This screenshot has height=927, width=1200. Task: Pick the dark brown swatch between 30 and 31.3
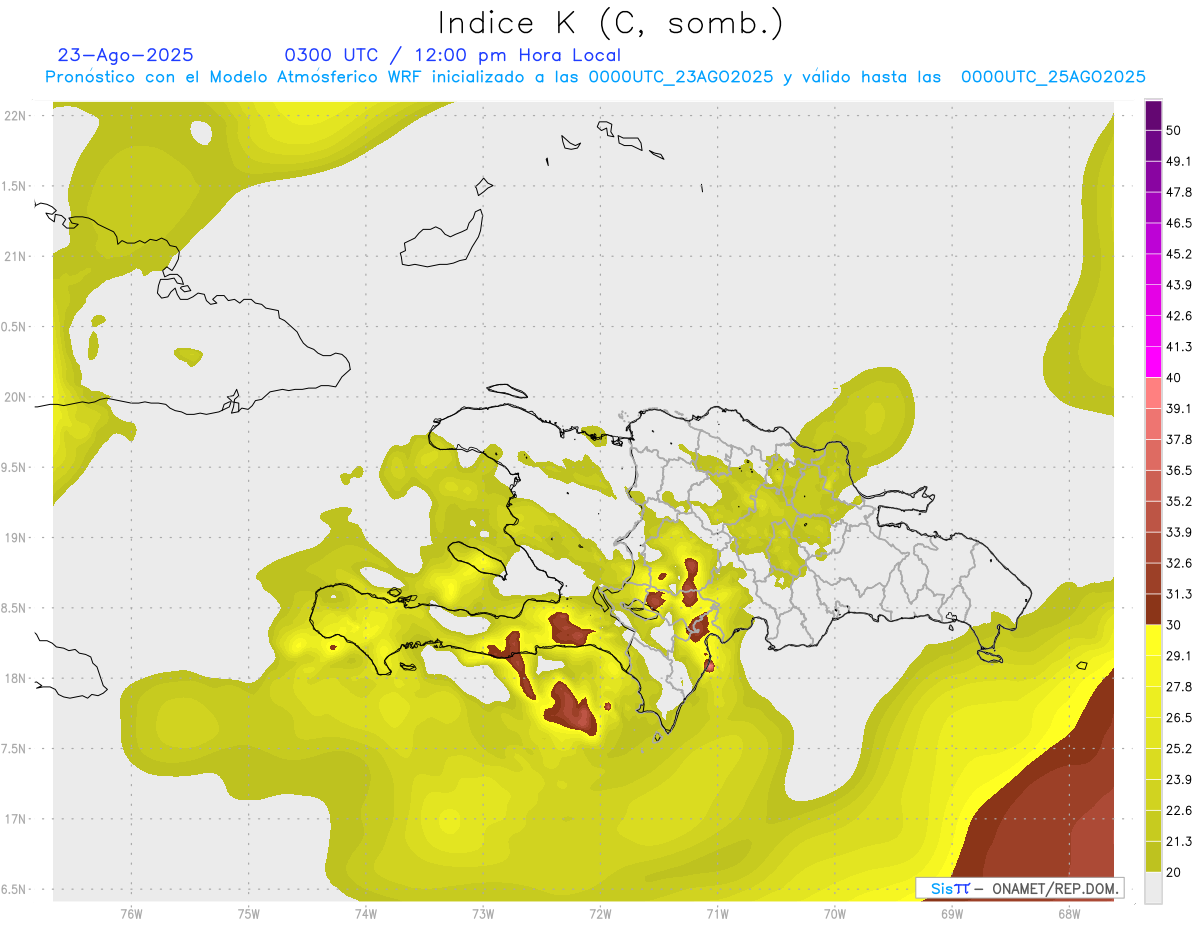[x=1153, y=609]
